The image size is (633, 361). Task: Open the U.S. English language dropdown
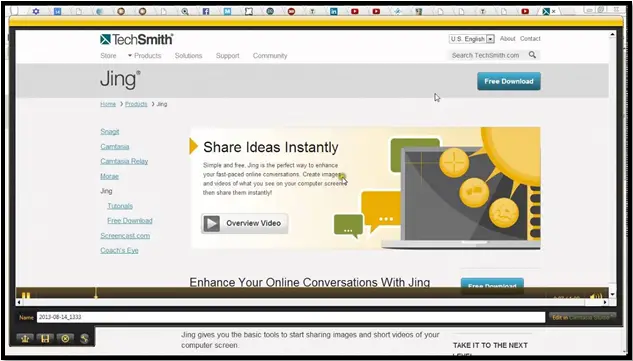tap(472, 39)
